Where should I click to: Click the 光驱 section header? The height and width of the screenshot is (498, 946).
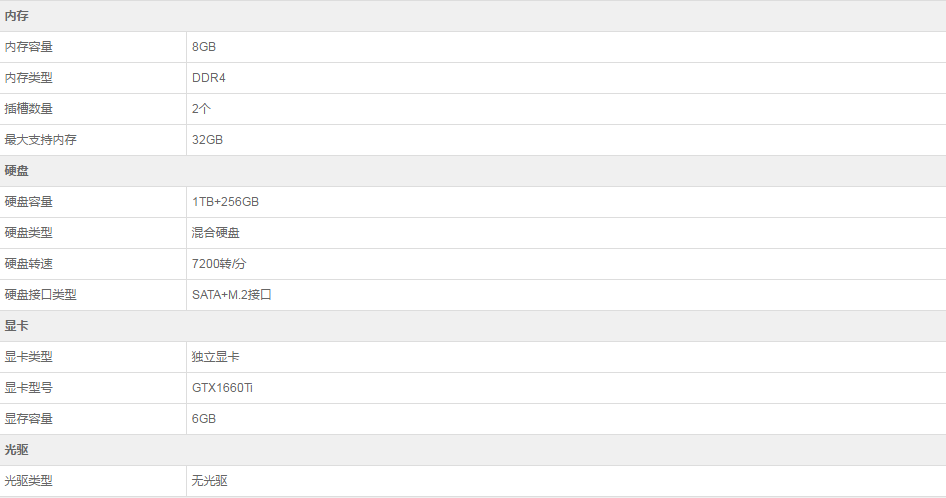pos(16,450)
